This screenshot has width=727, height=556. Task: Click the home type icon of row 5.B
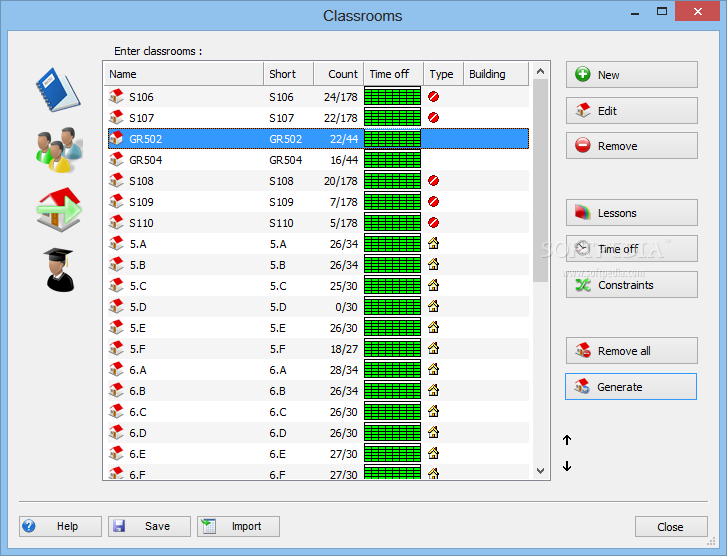pos(434,264)
